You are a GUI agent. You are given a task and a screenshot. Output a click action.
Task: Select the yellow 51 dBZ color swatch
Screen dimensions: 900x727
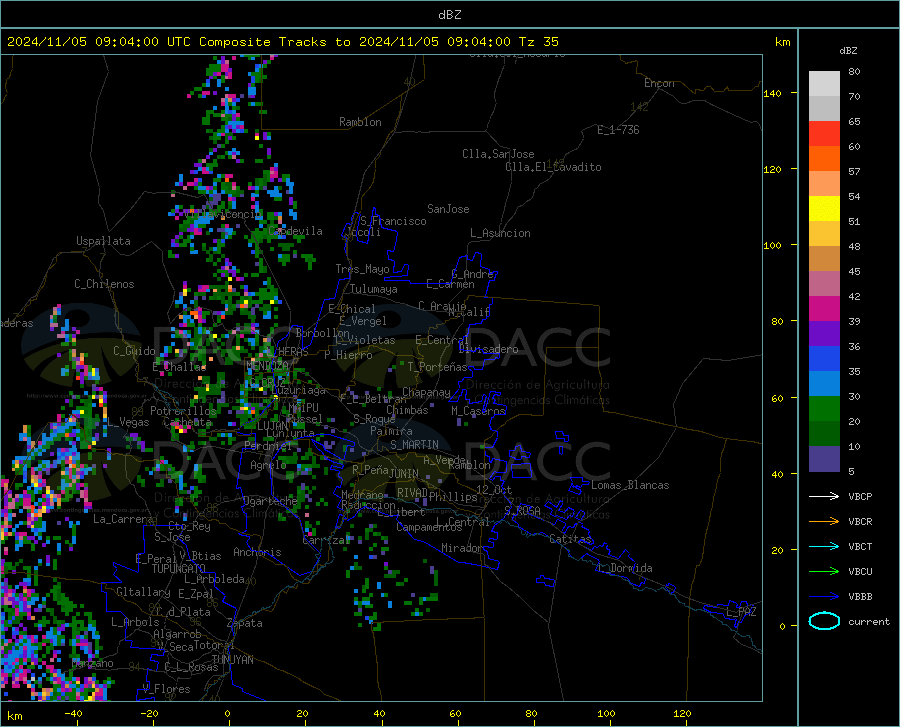point(824,209)
